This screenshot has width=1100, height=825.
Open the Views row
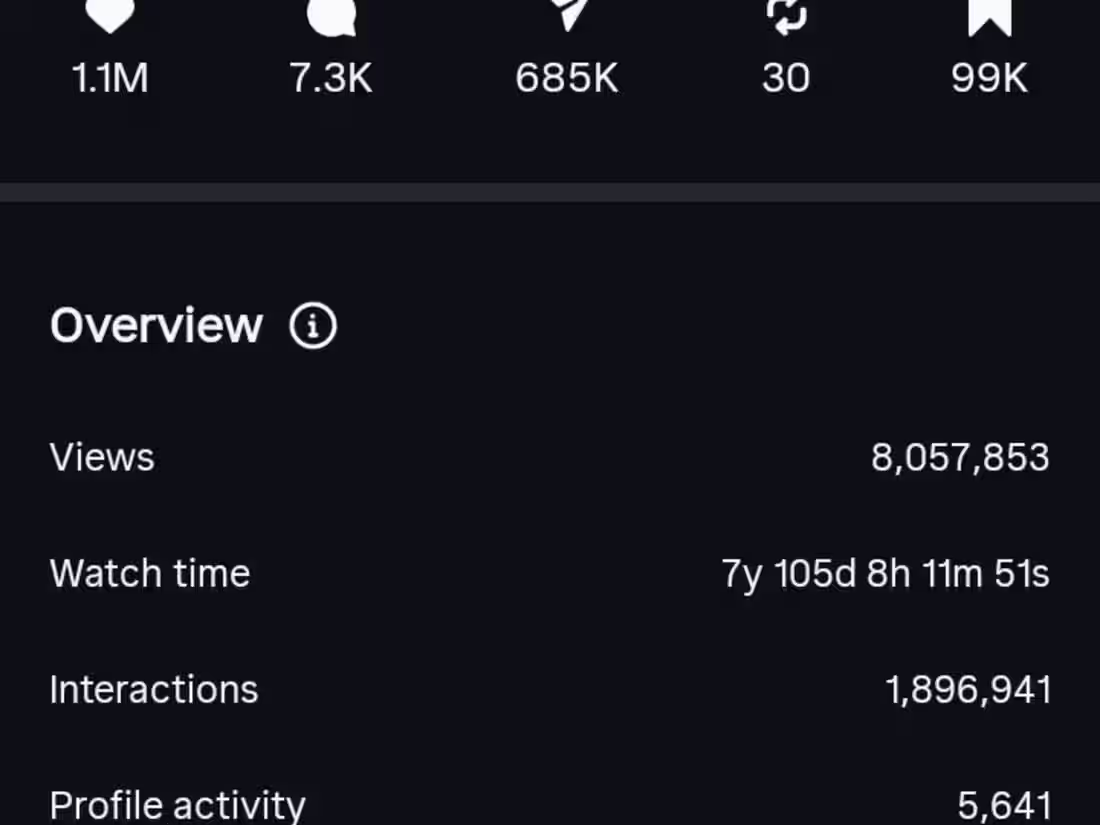click(550, 457)
